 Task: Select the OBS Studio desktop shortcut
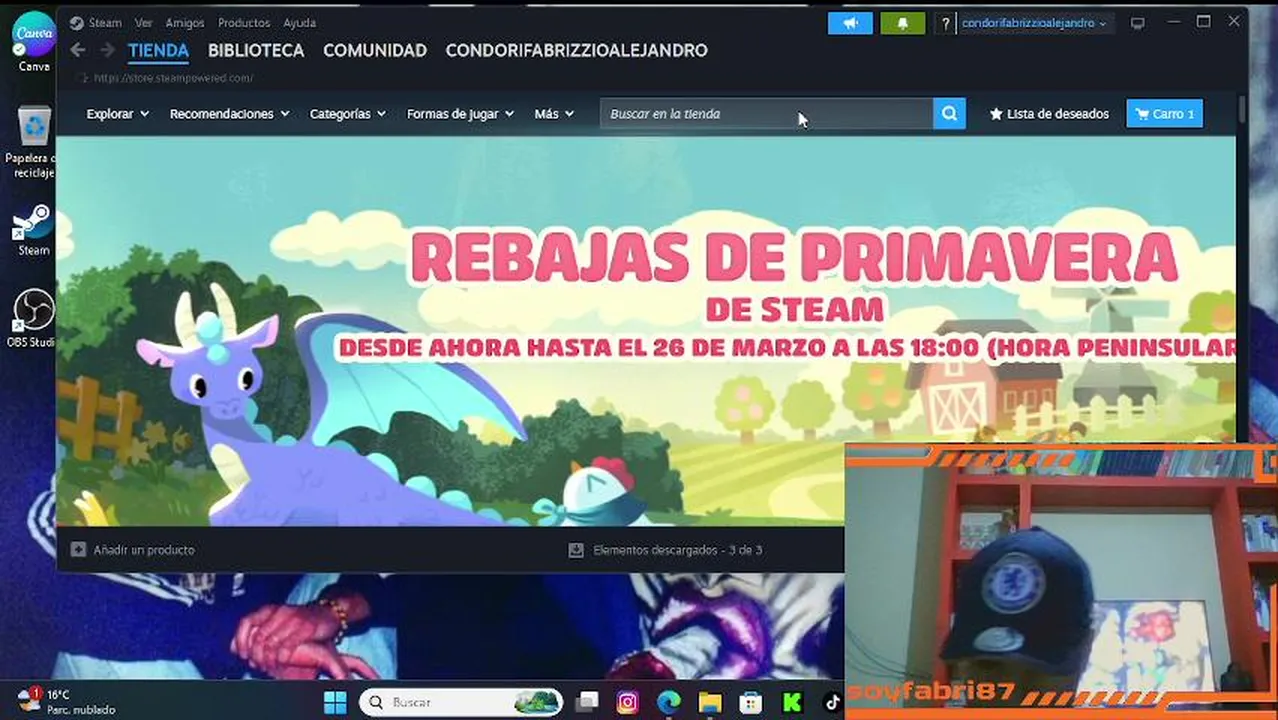33,318
